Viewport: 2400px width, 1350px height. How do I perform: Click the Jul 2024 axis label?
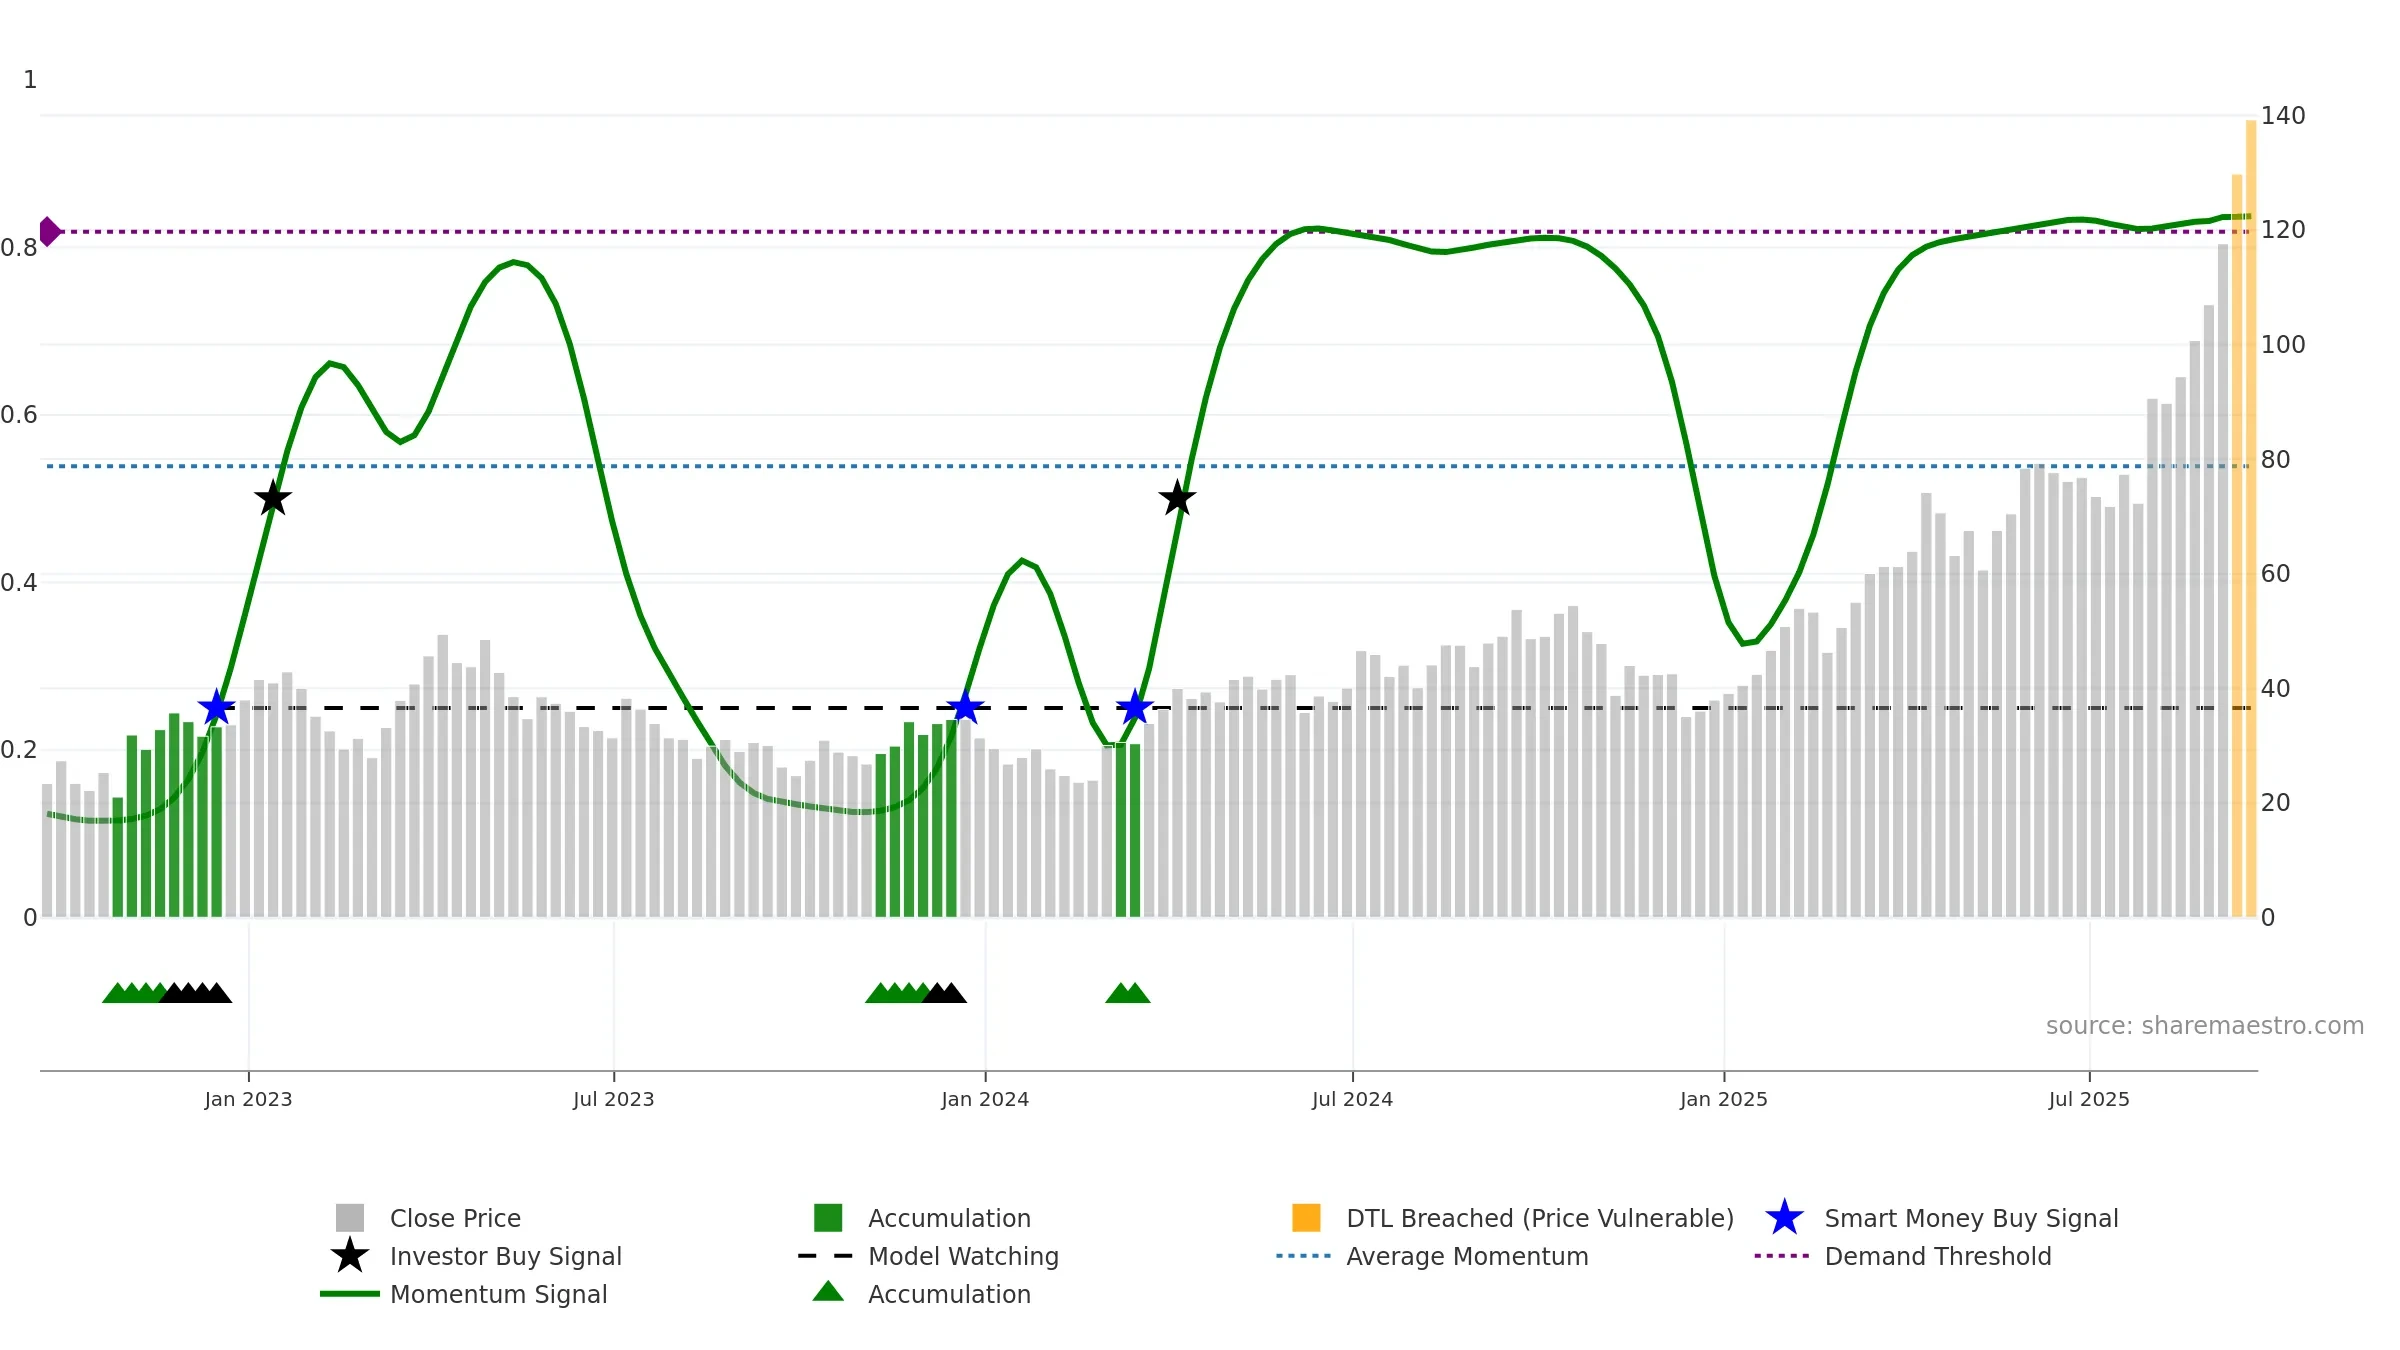point(1352,1100)
